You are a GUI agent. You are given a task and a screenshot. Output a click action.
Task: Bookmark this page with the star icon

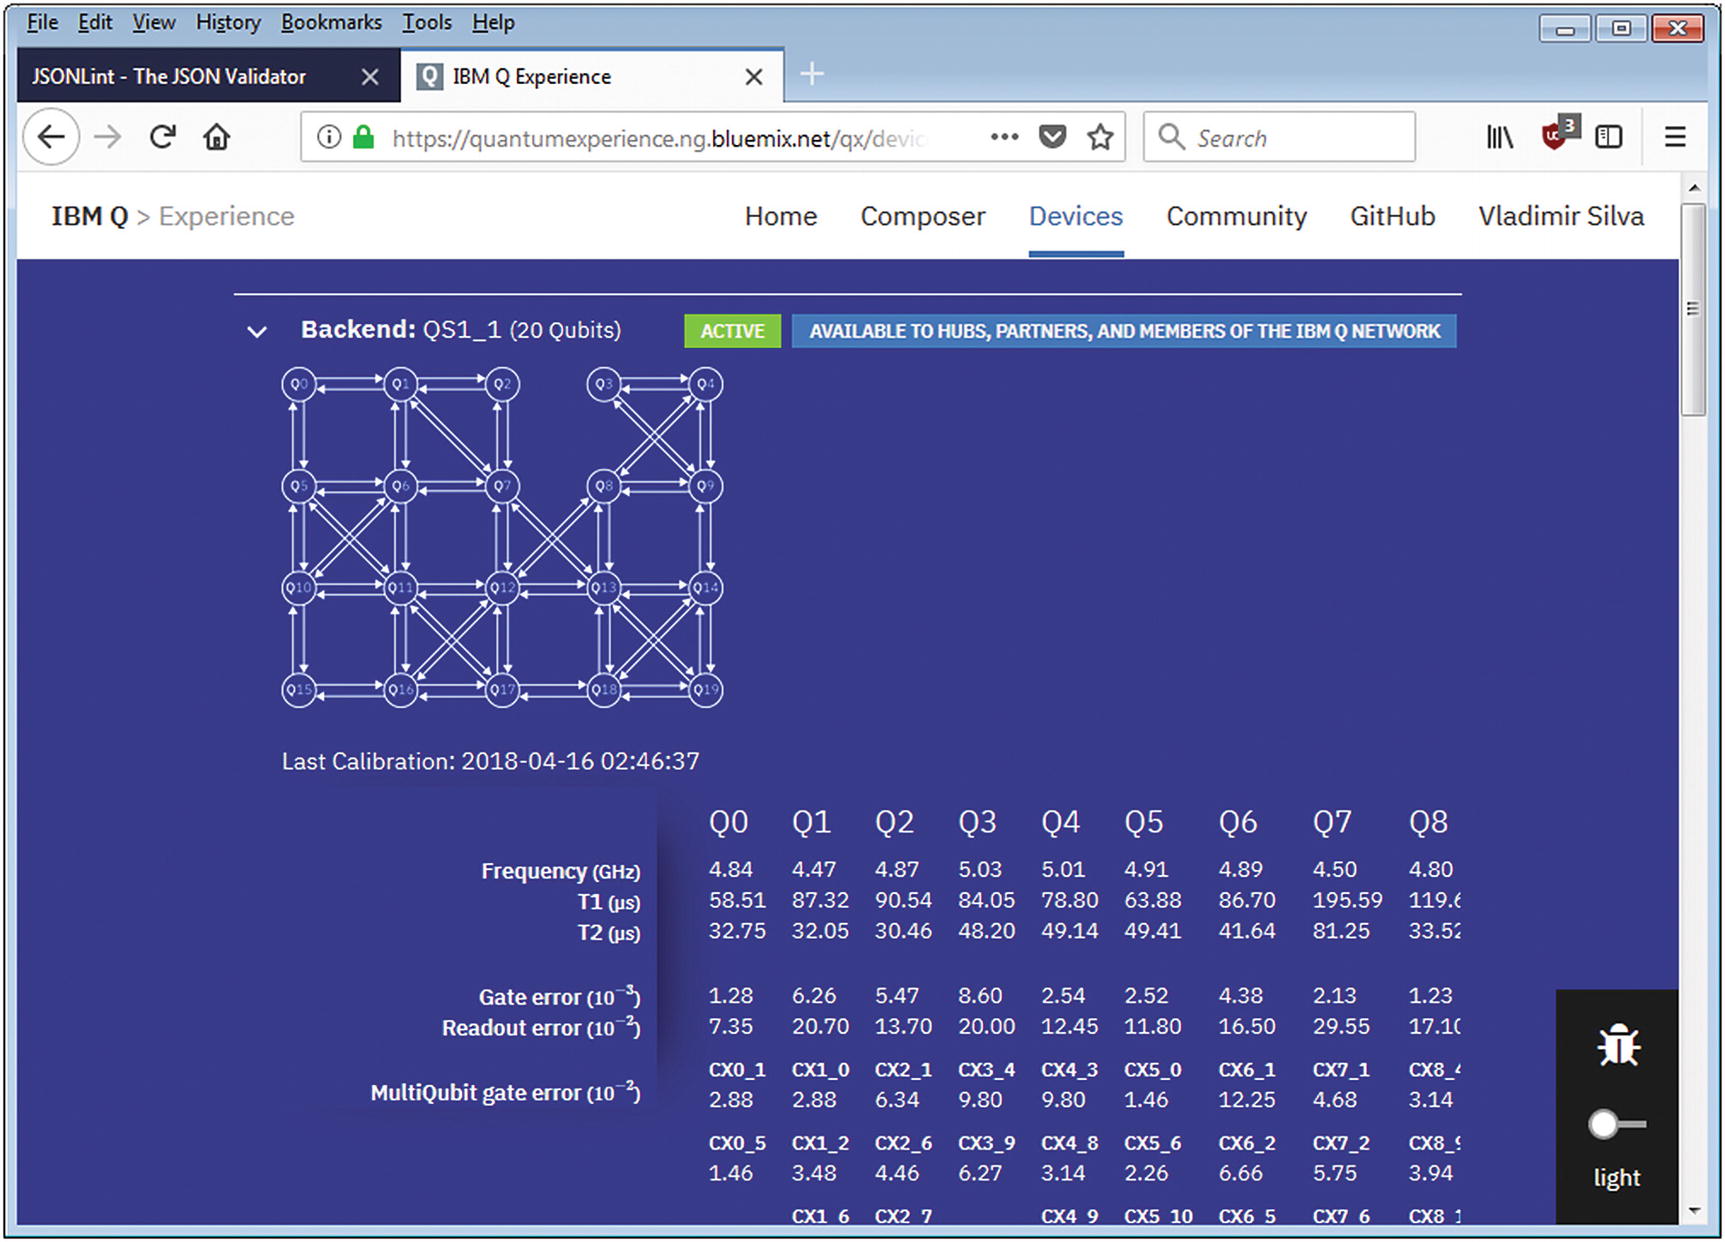(x=1100, y=137)
